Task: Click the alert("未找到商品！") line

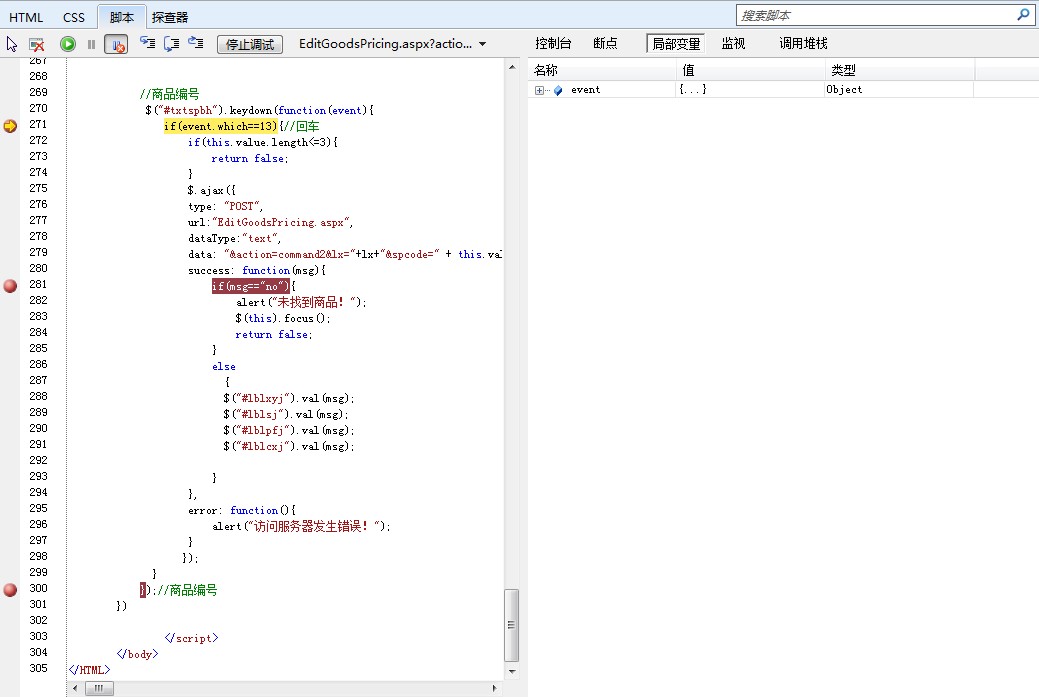Action: [x=301, y=303]
